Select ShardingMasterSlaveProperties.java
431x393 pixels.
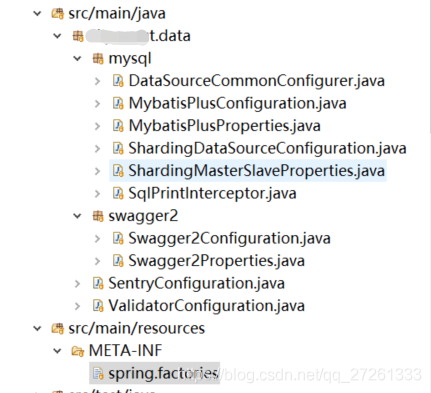tap(257, 171)
